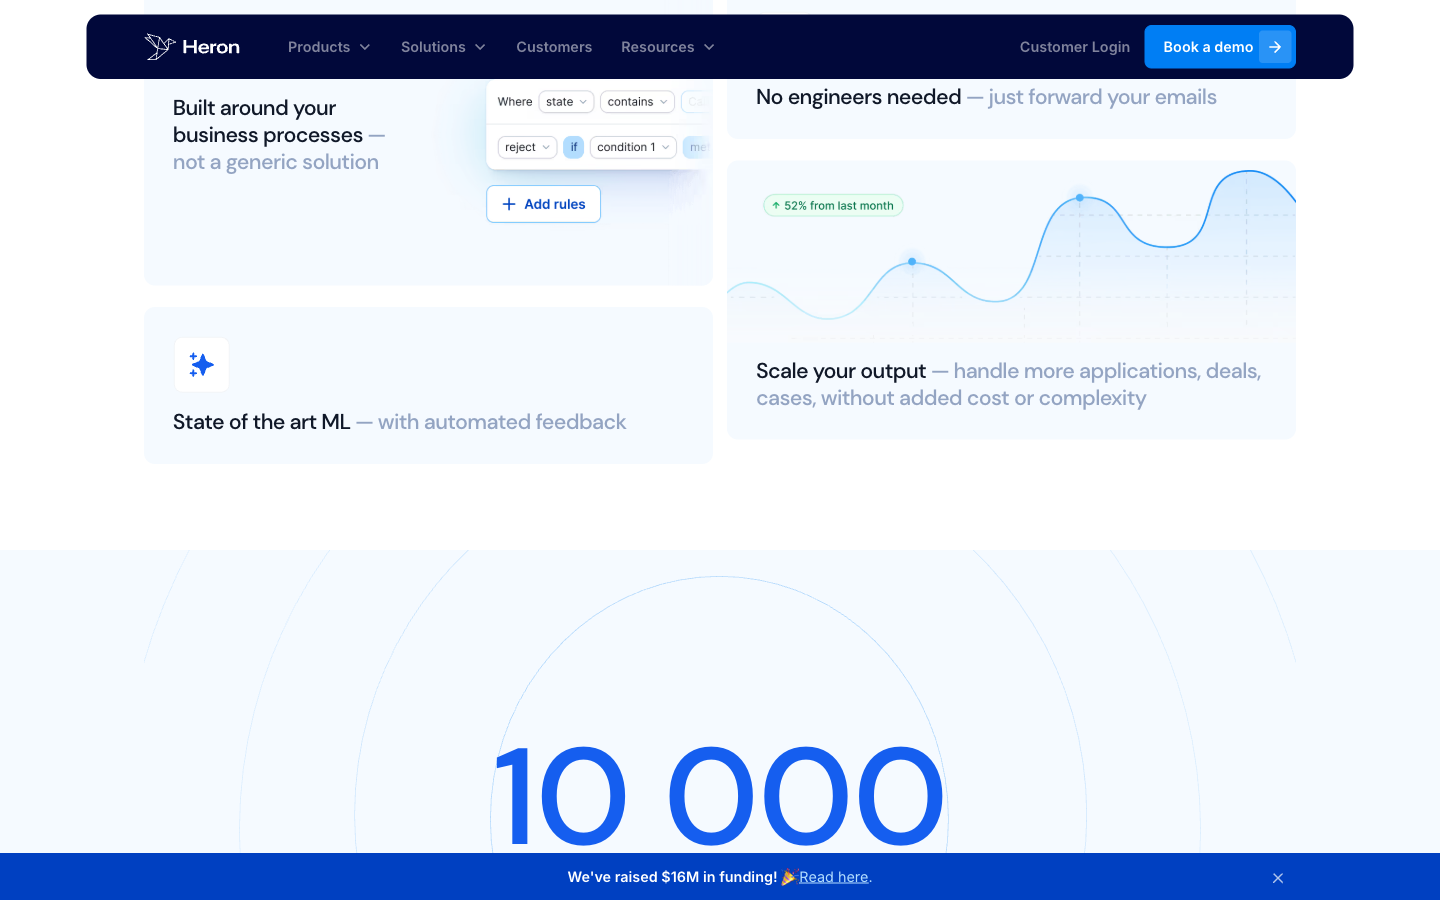
Task: Click the sparkle ML icon
Action: click(x=202, y=365)
